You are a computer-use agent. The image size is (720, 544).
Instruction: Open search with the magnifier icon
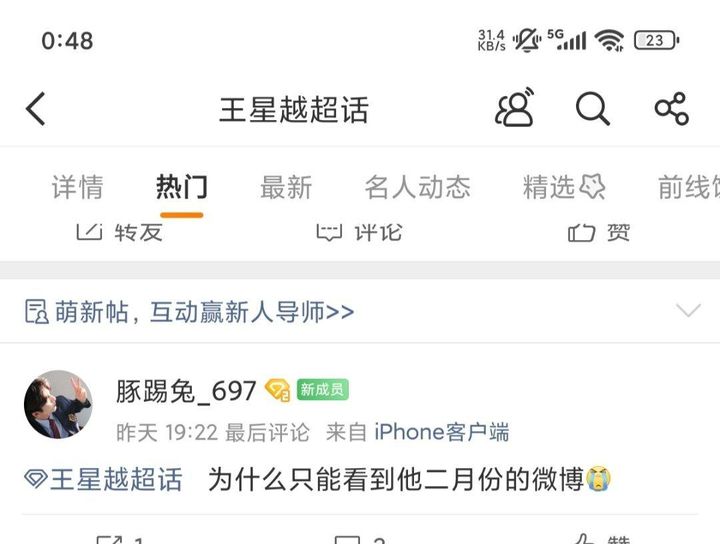[x=592, y=109]
